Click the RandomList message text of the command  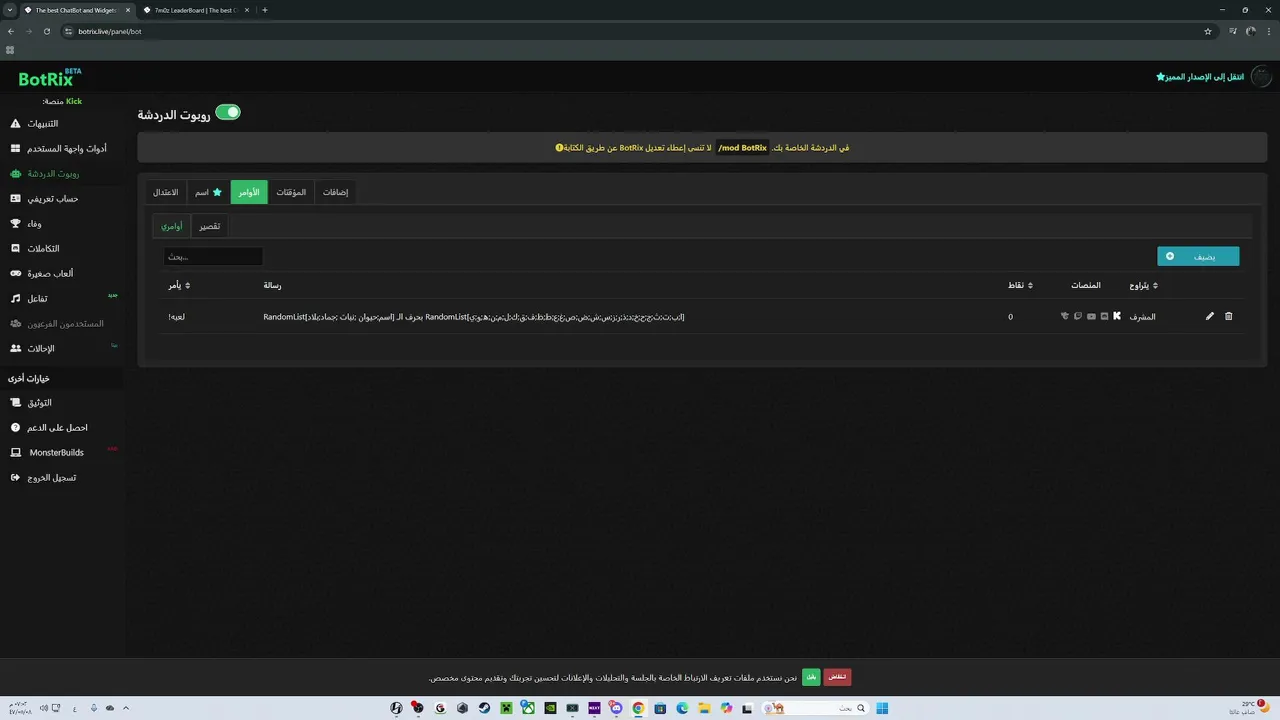click(474, 317)
